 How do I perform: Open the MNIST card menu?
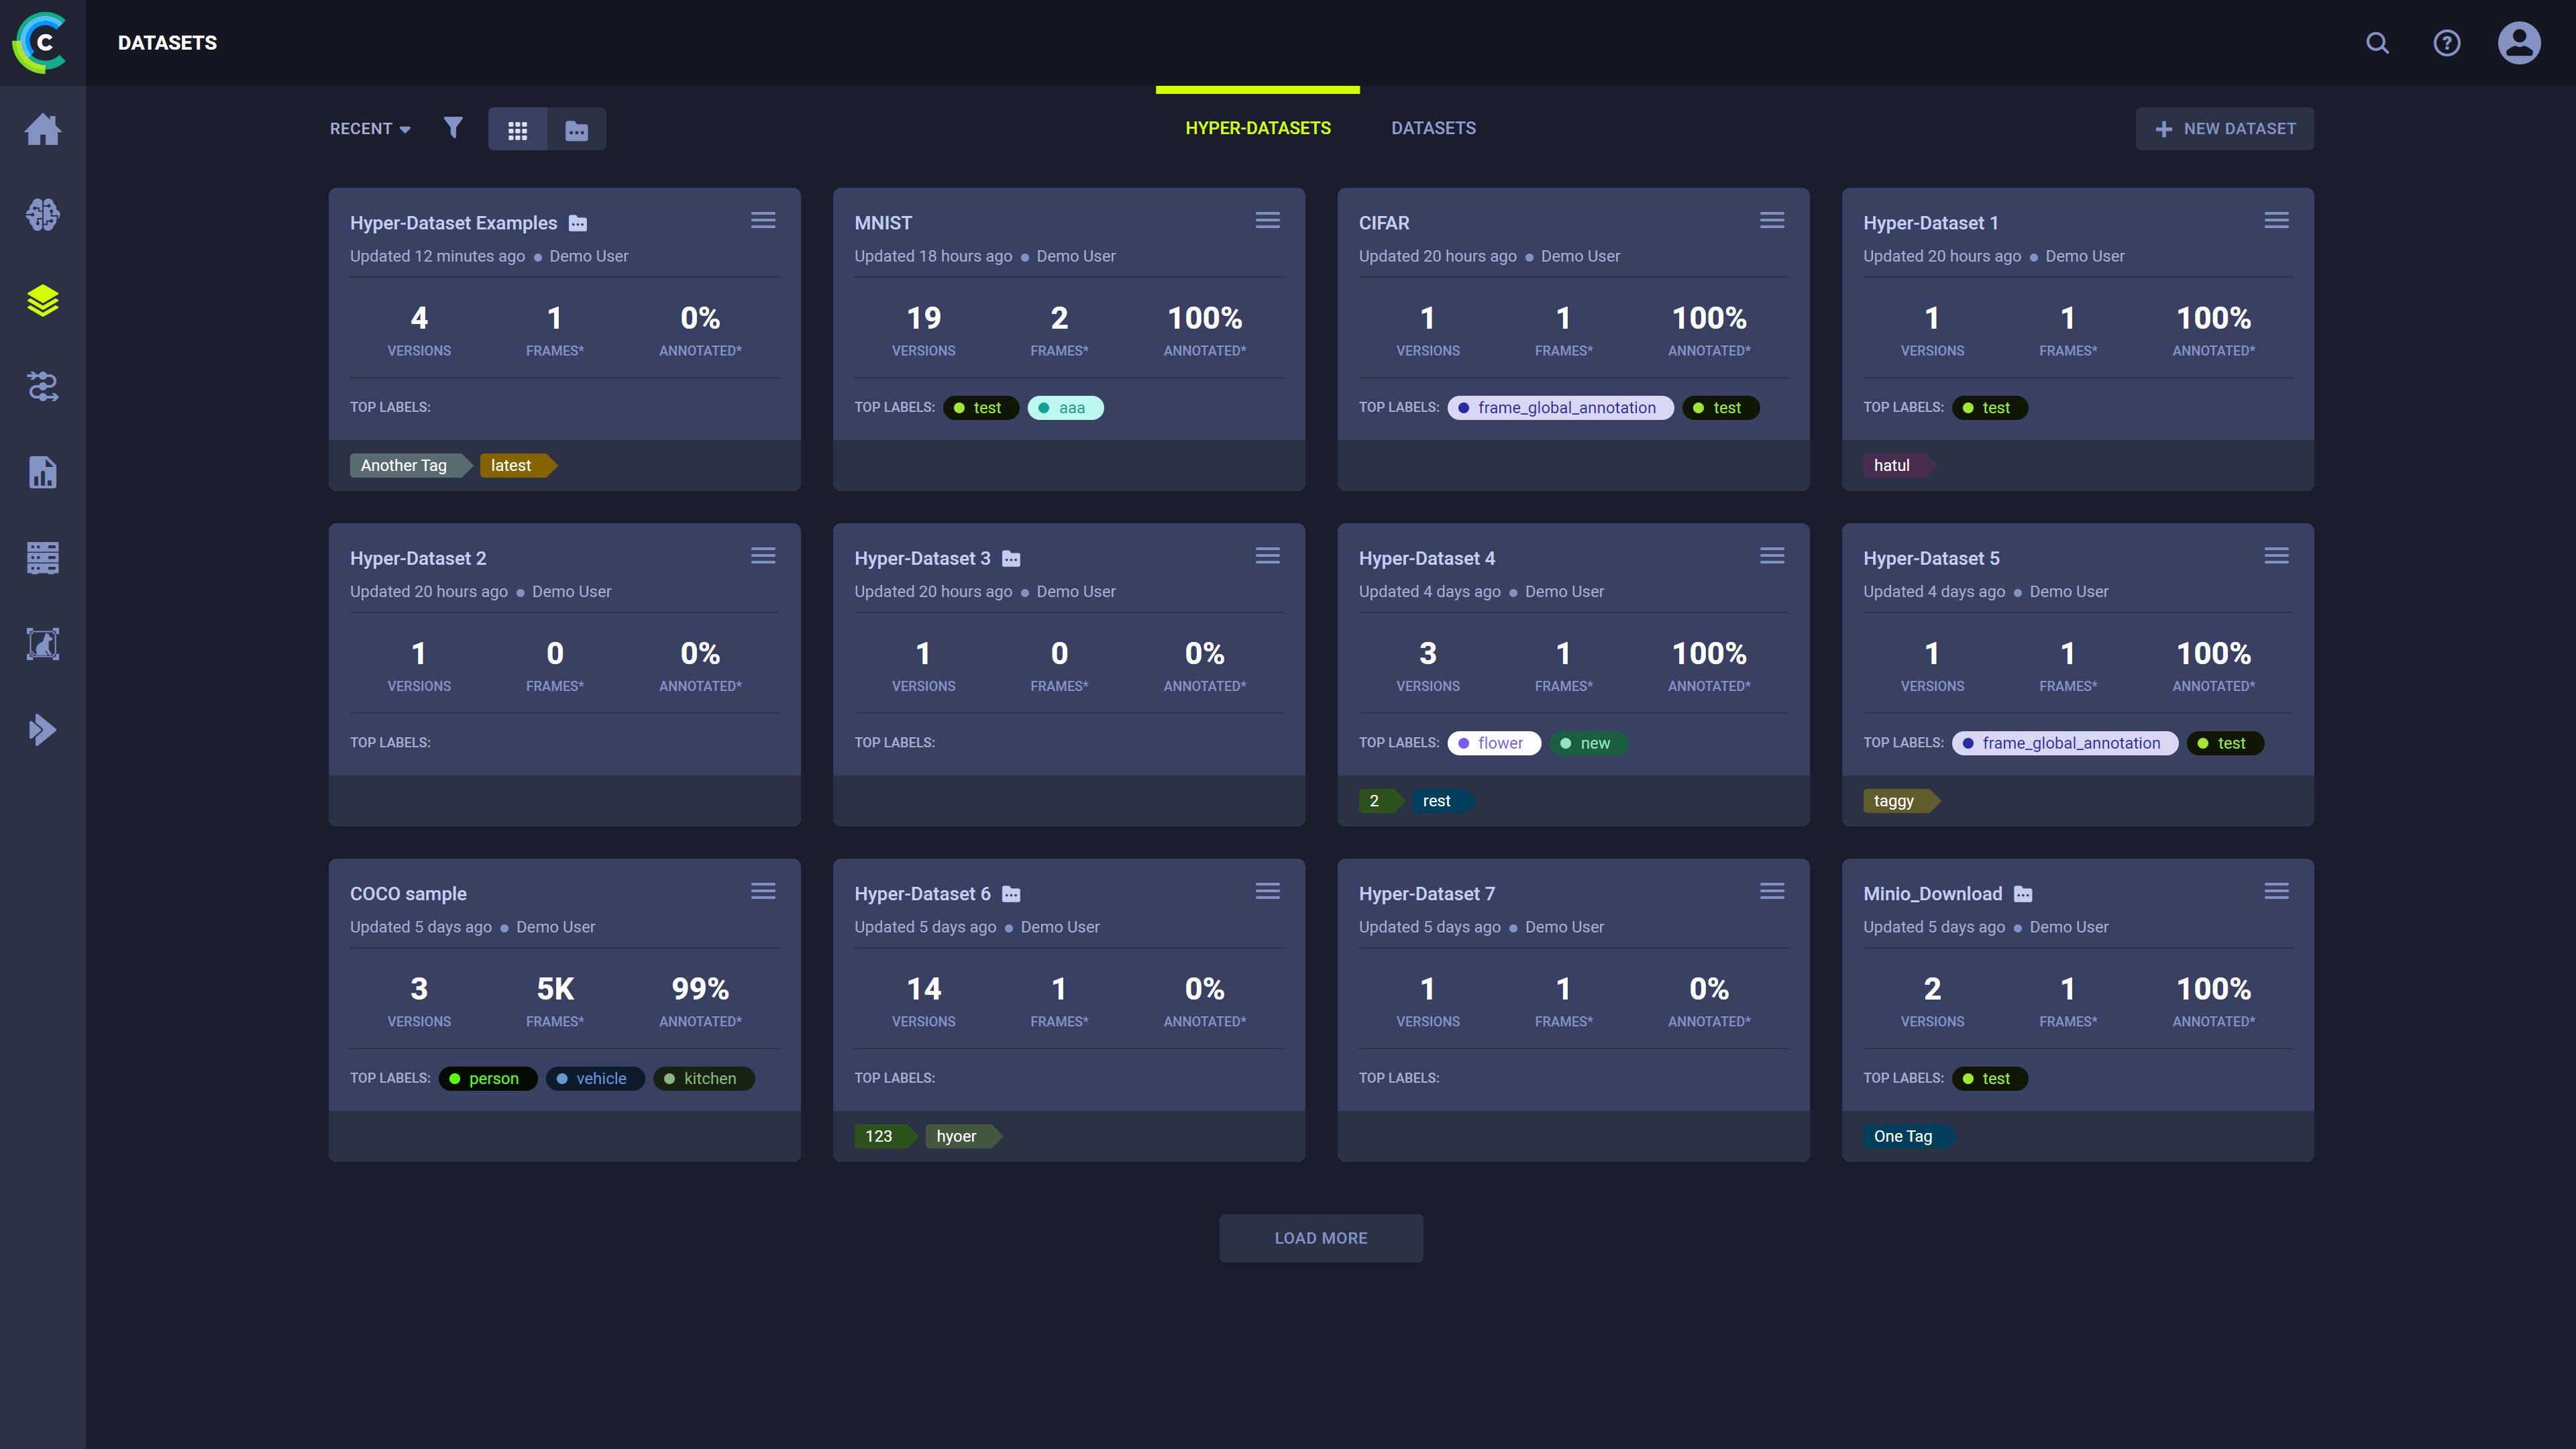point(1267,220)
